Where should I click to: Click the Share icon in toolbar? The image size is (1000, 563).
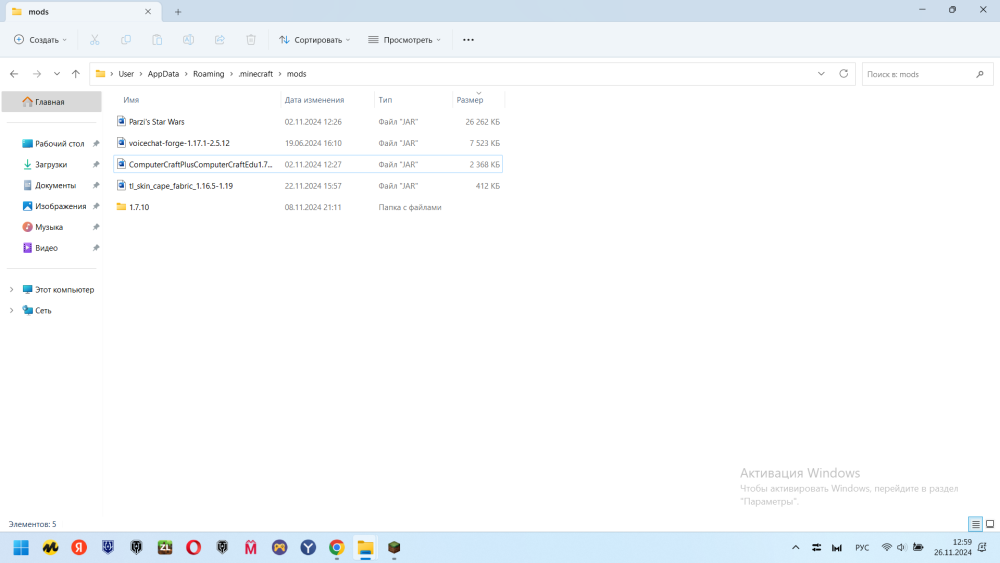click(219, 40)
